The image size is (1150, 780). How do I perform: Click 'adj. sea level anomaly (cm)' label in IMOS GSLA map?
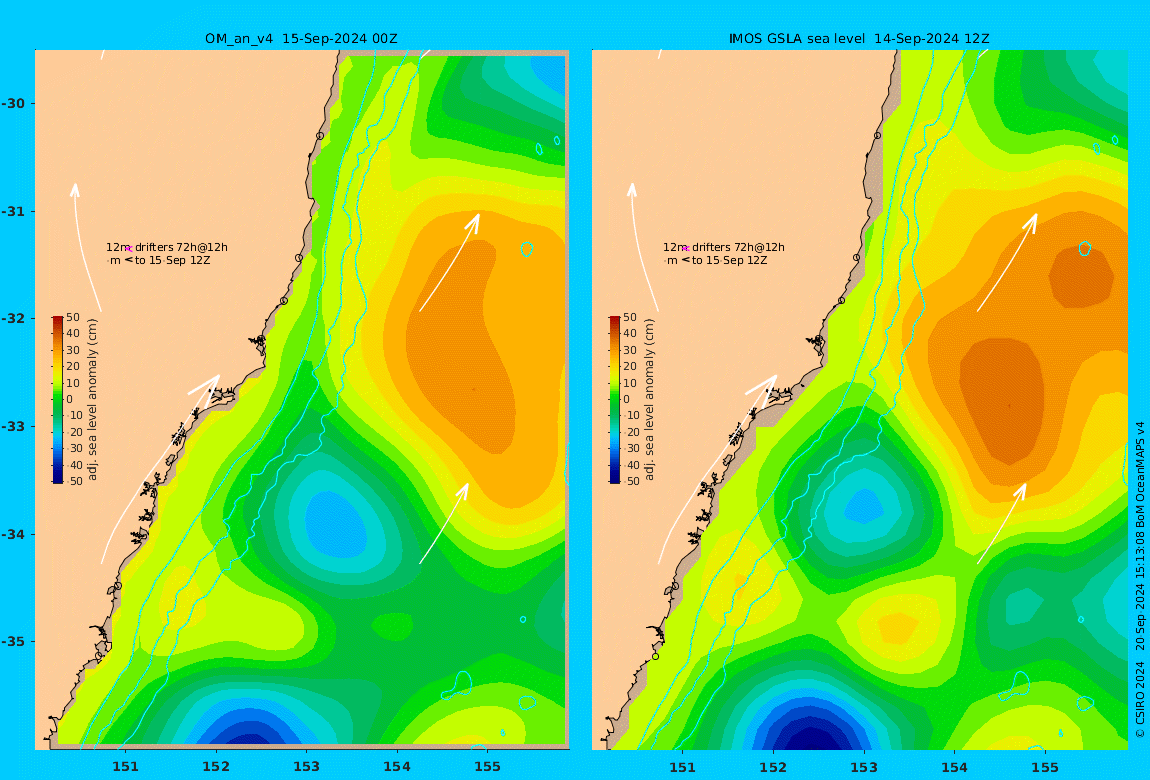650,400
